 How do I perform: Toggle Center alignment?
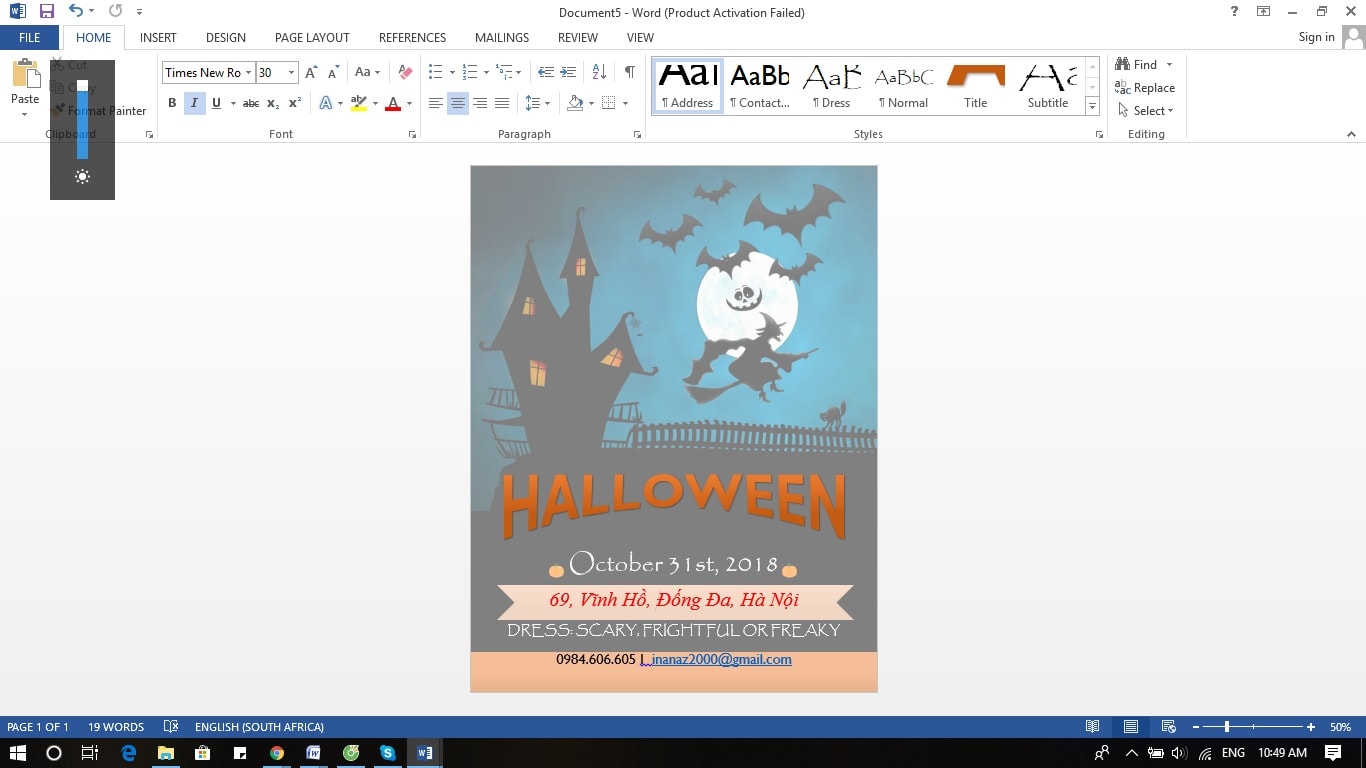[458, 103]
